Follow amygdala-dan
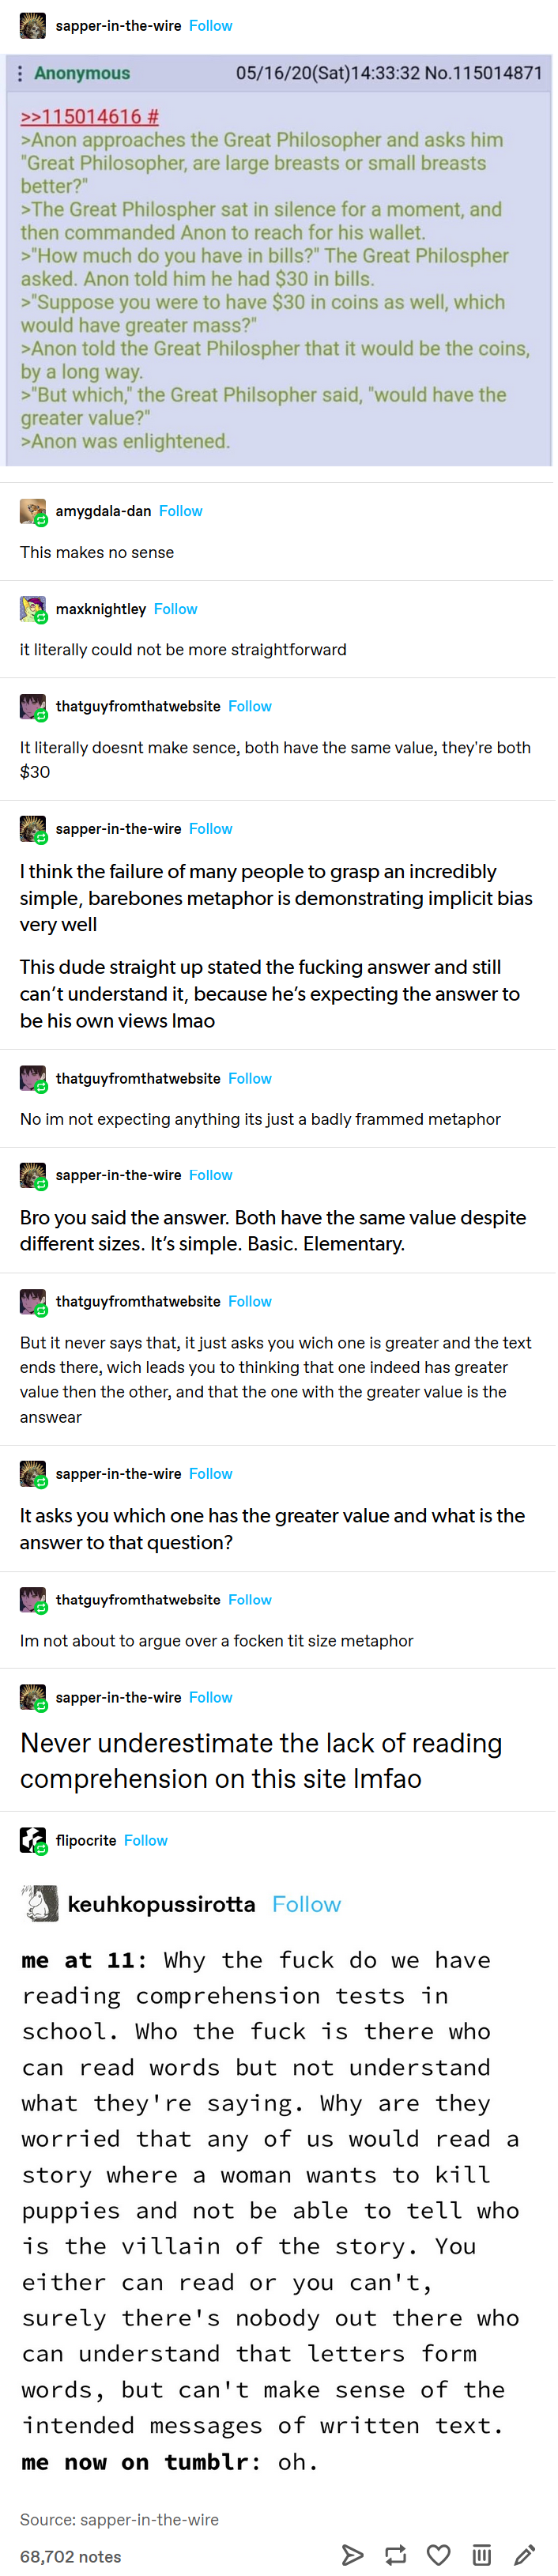The height and width of the screenshot is (2576, 558). point(180,511)
